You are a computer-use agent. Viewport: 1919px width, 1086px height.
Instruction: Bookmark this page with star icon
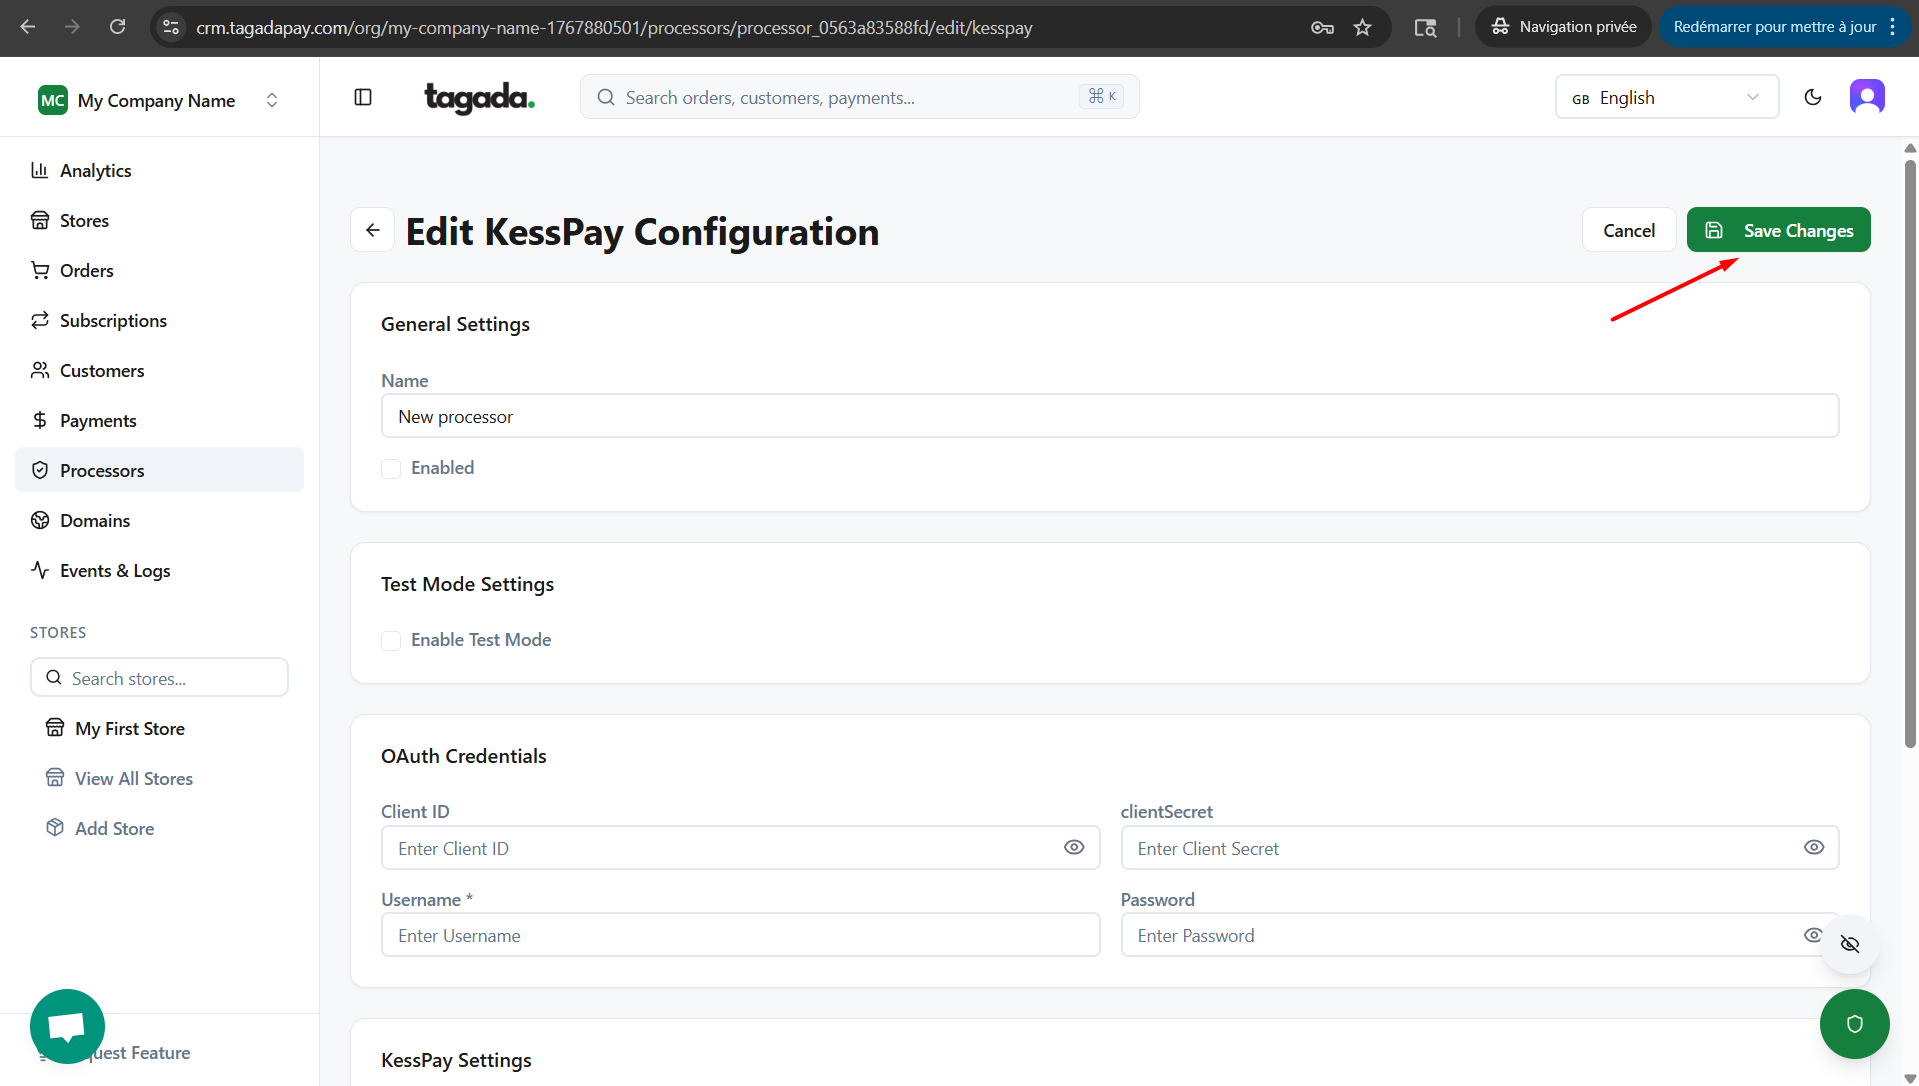1362,27
